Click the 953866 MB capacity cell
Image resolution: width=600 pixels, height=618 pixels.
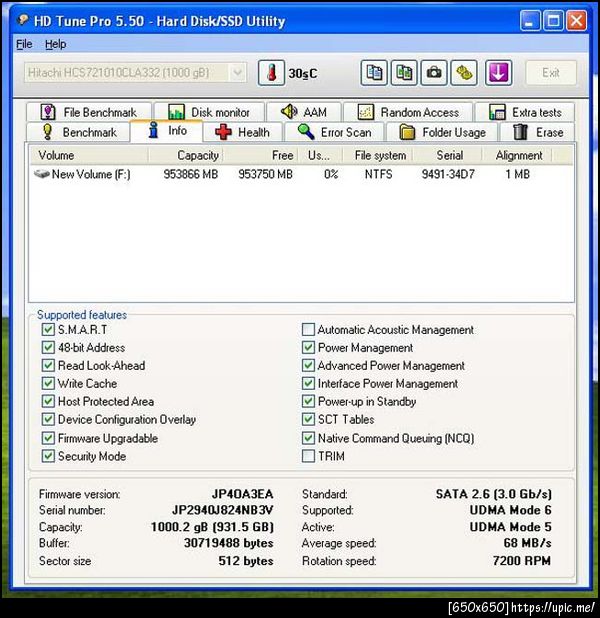[191, 174]
